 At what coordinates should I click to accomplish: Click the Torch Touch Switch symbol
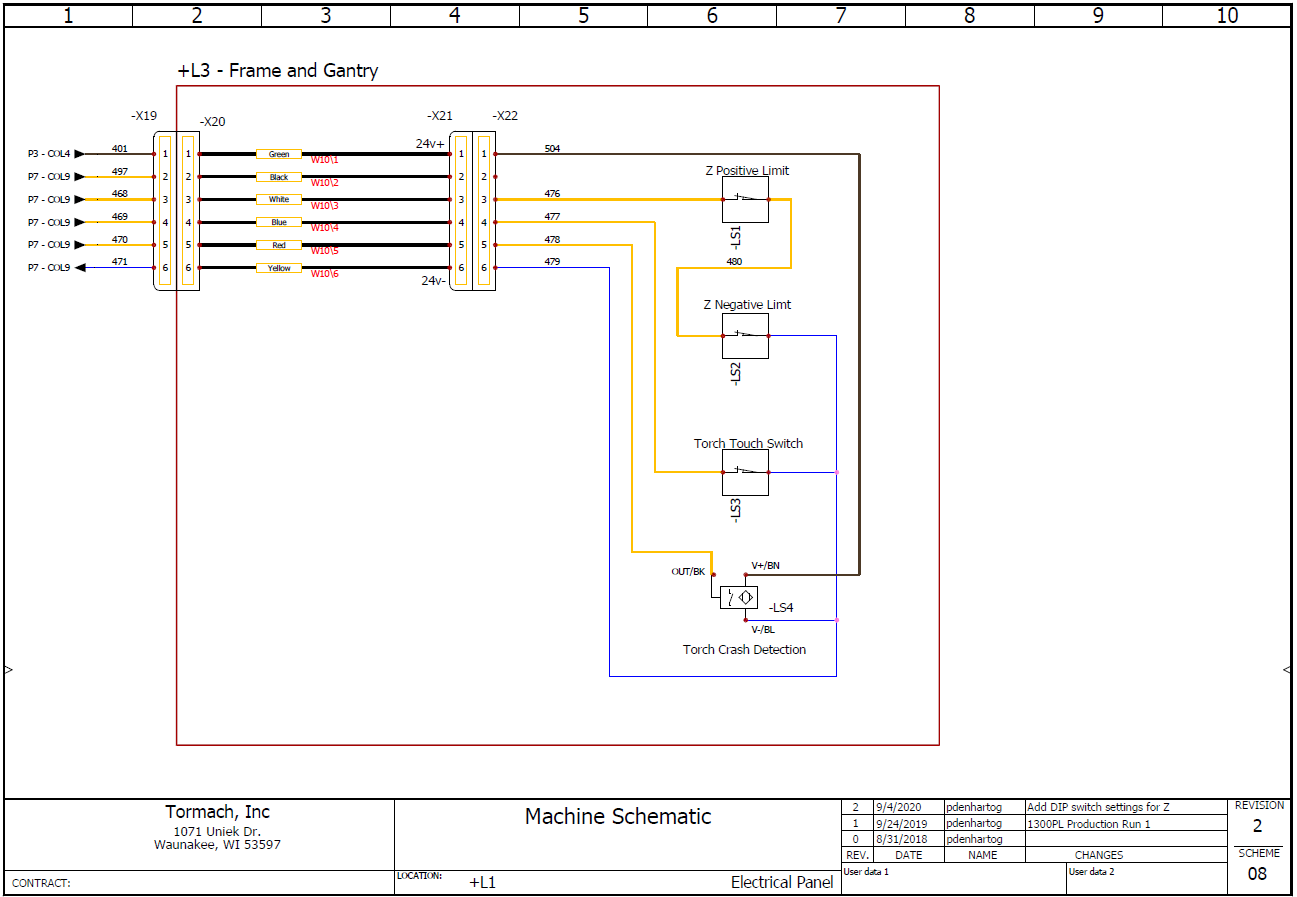tap(745, 472)
